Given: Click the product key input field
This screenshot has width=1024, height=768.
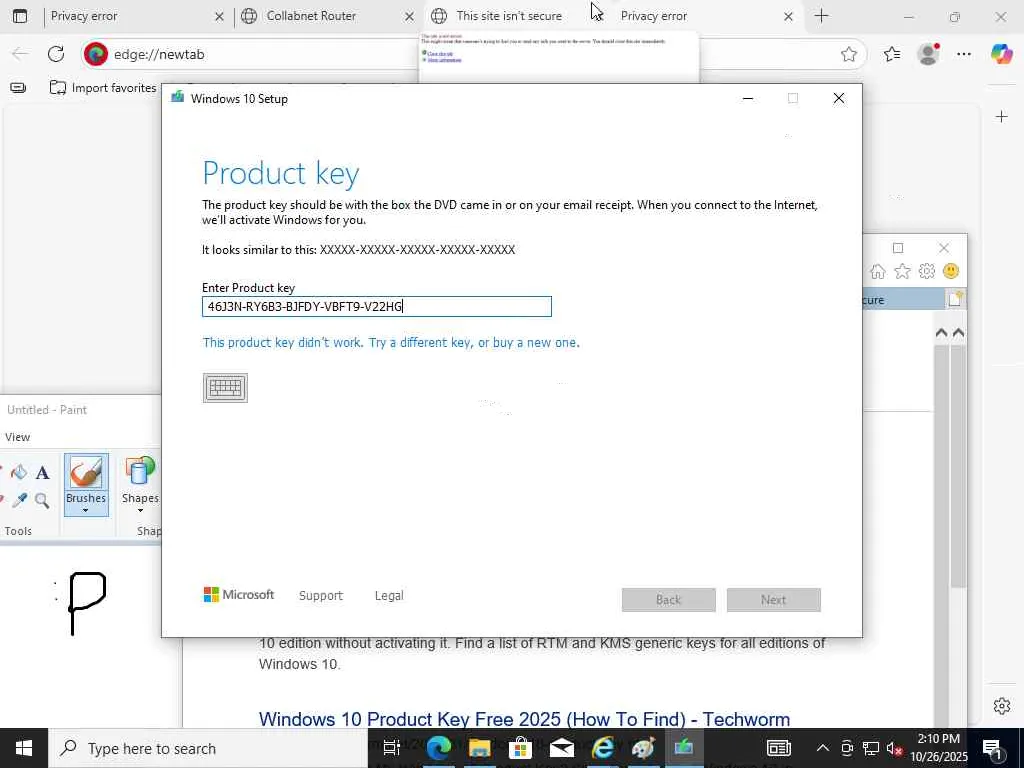Looking at the screenshot, I should click(x=377, y=306).
